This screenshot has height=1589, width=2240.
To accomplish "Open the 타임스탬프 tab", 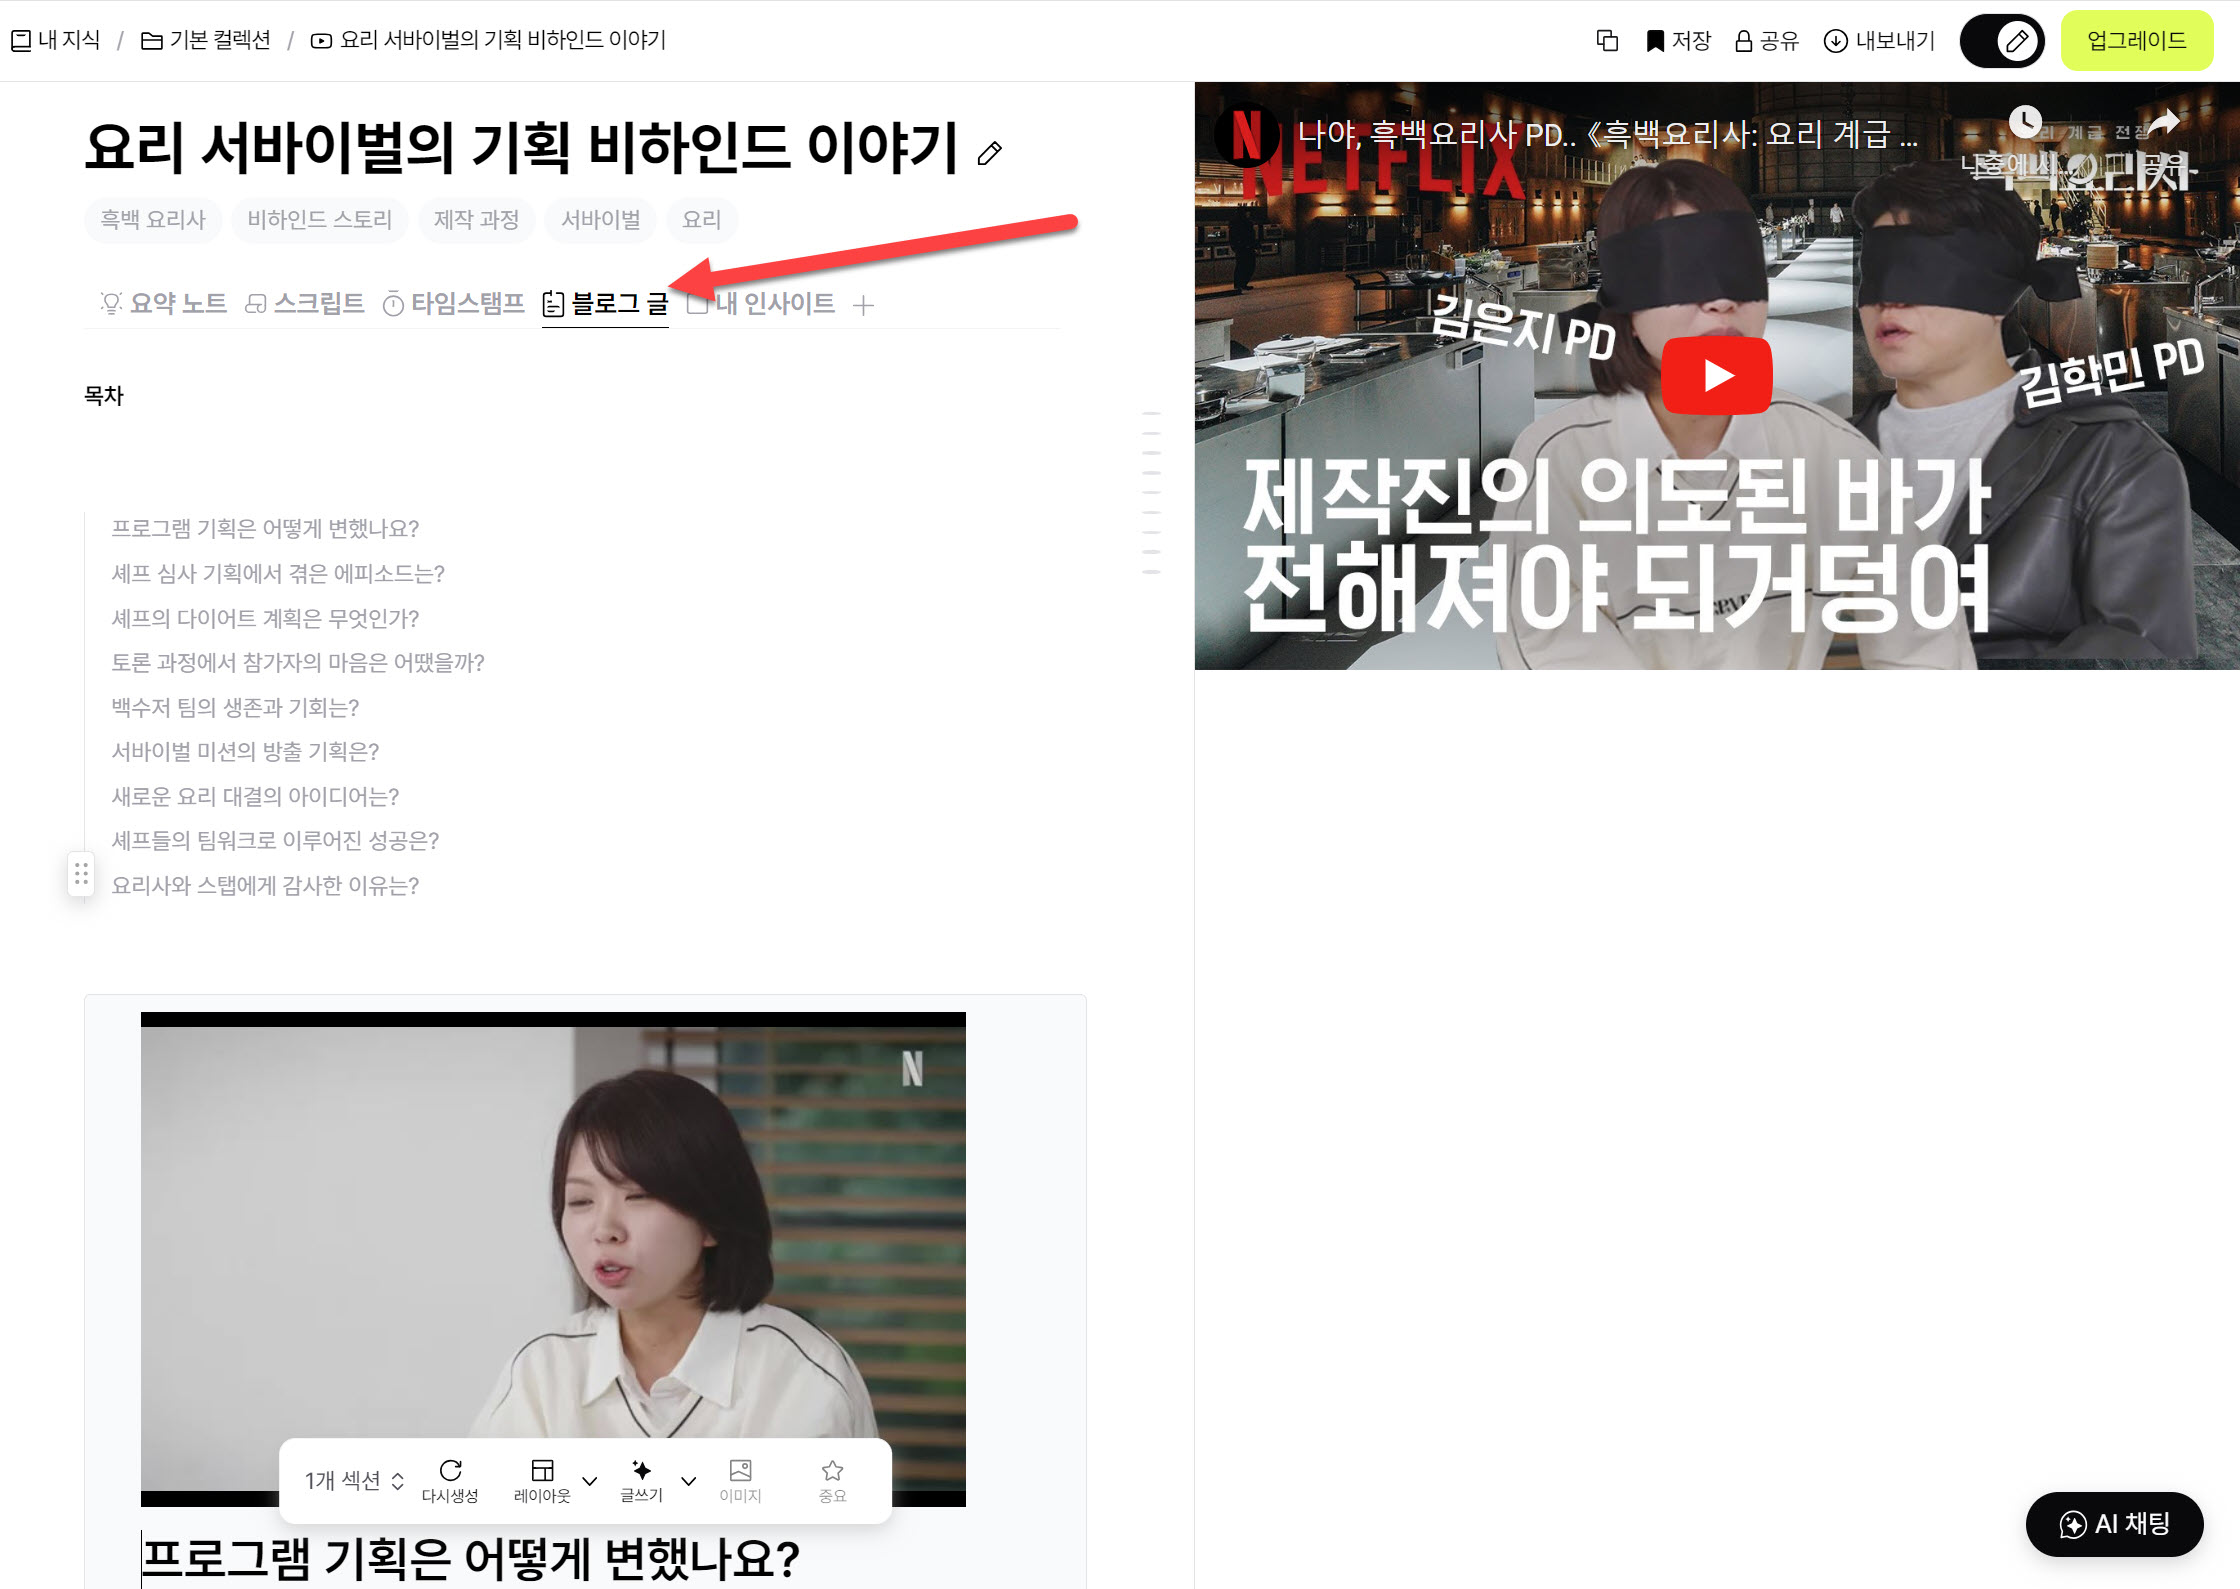I will 453,303.
